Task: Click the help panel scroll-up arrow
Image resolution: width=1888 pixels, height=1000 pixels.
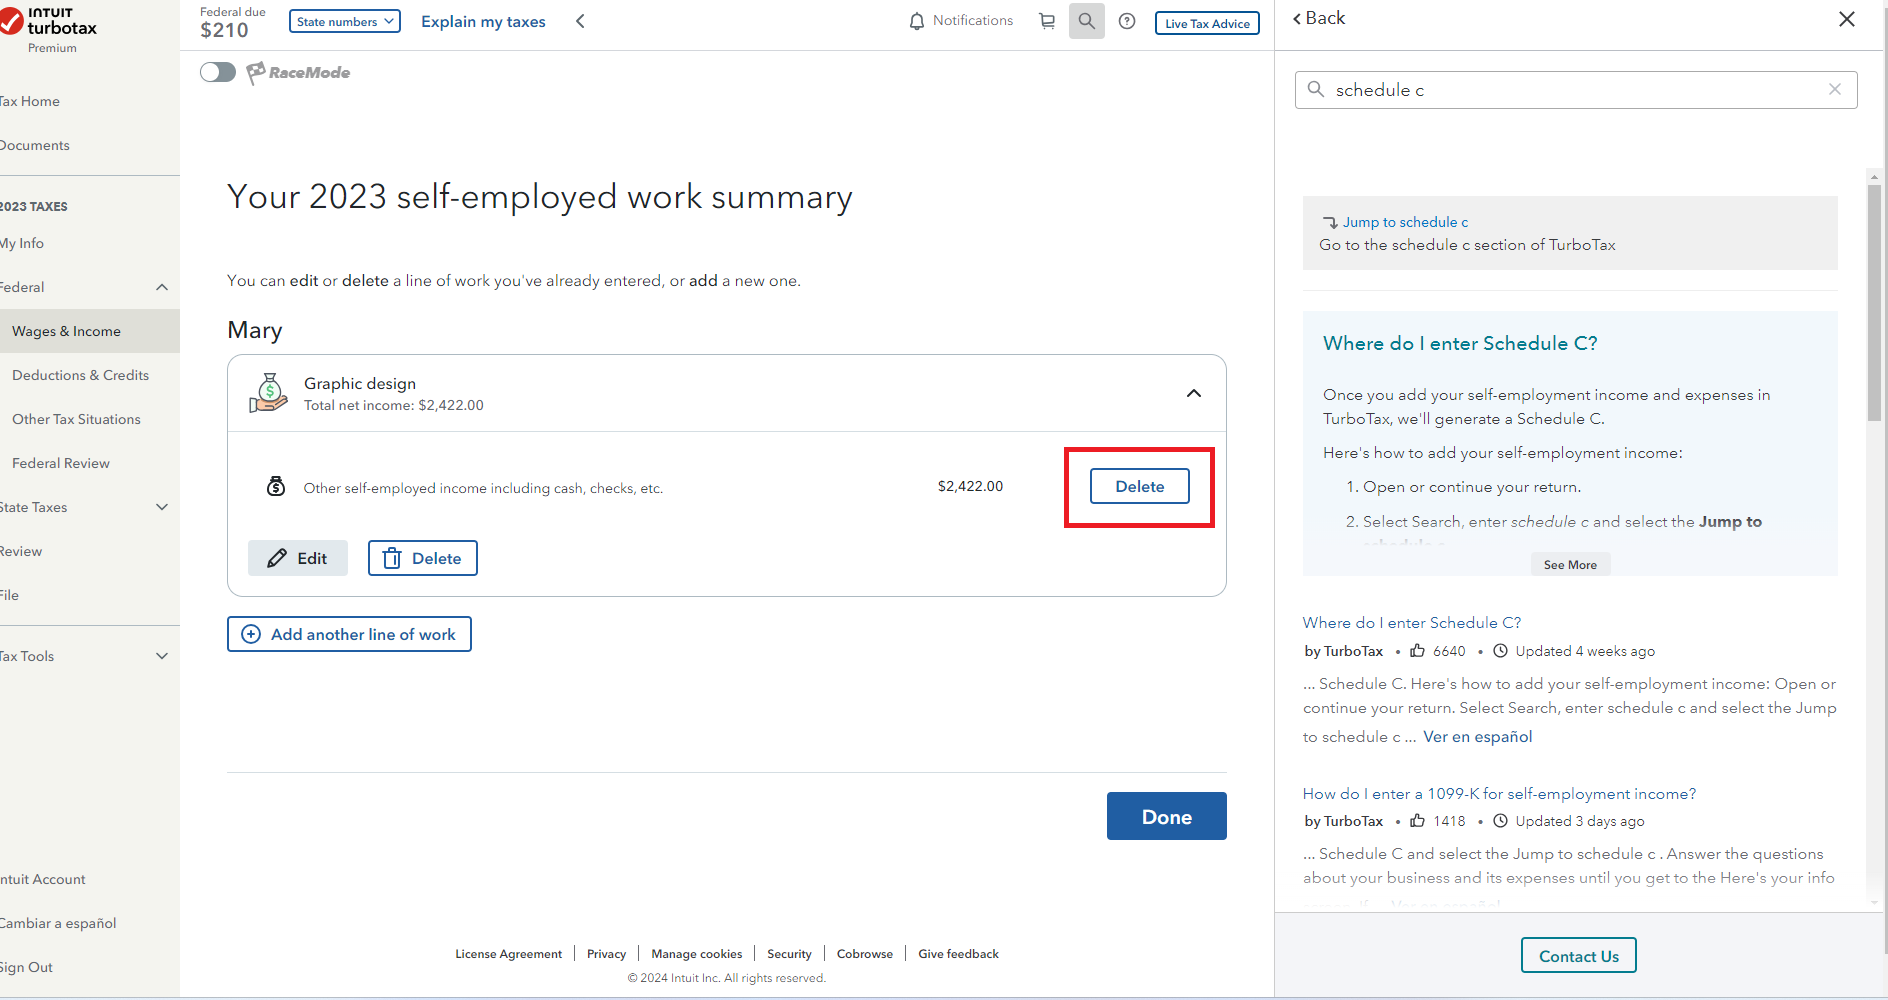Action: point(1874,177)
